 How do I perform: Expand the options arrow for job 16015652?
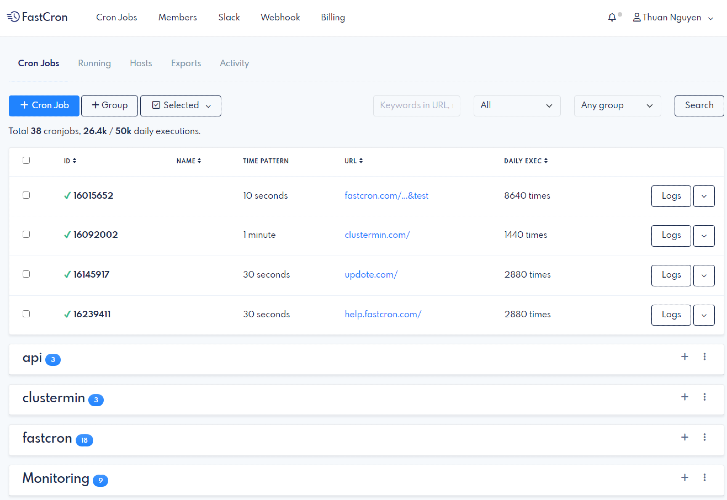pos(704,196)
